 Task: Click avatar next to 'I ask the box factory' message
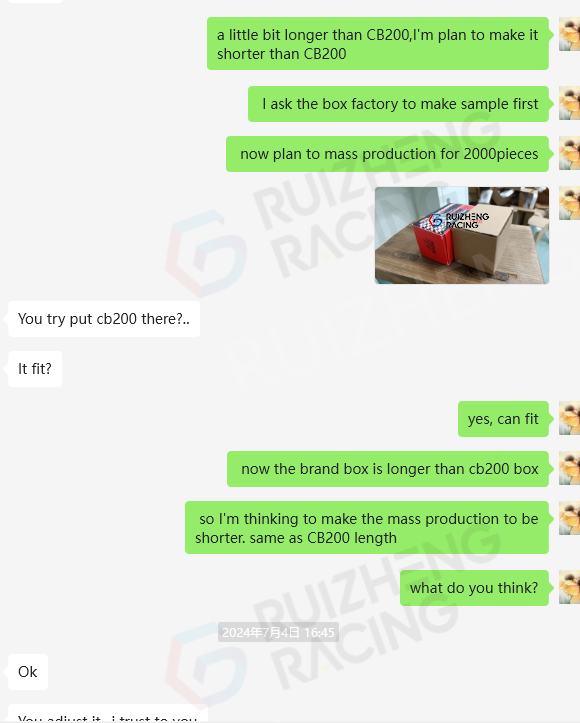coord(569,103)
